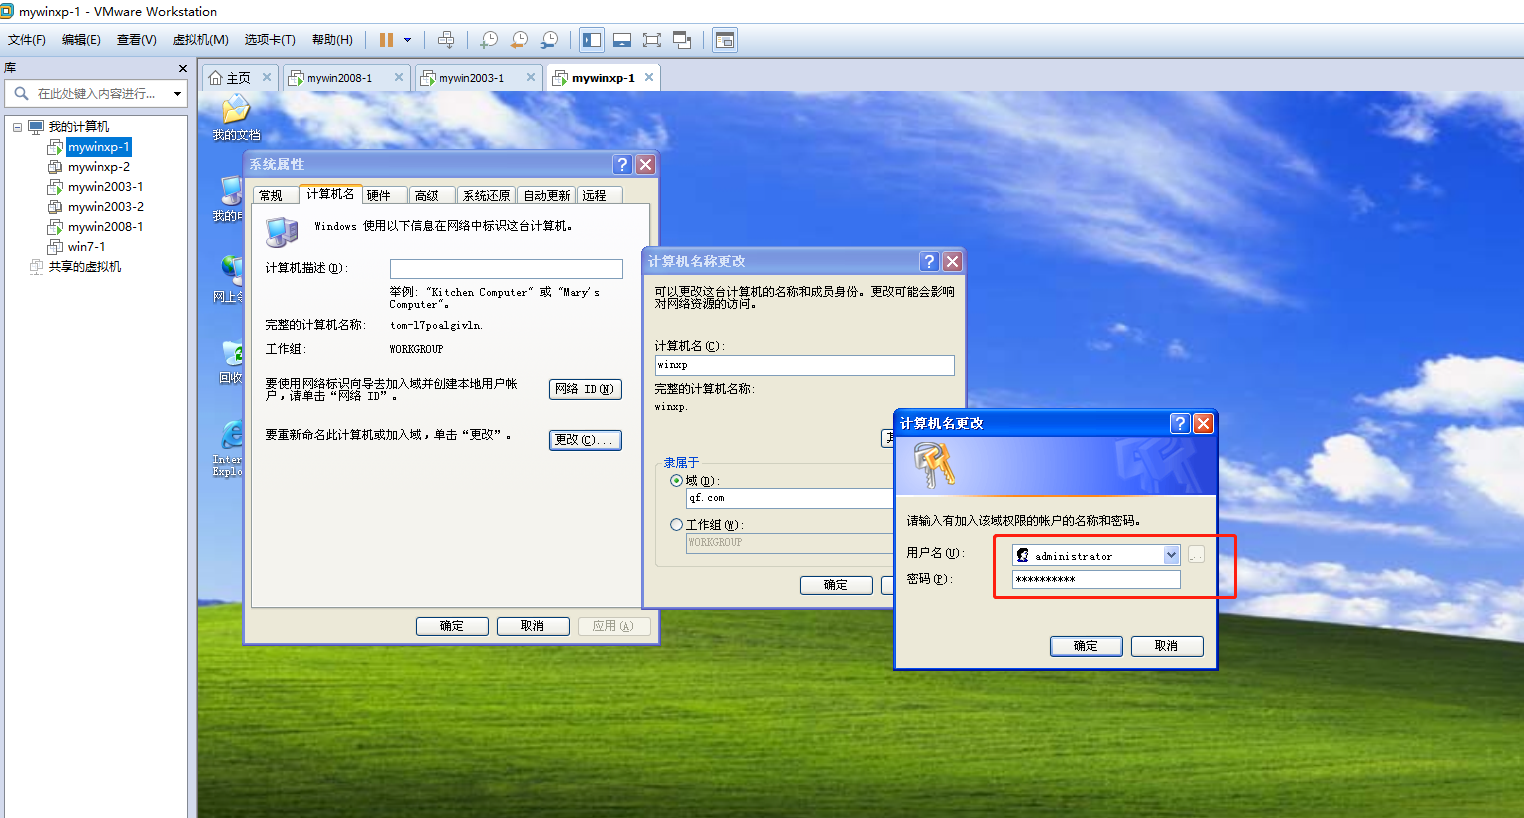Enter full screen mode
The image size is (1524, 818).
[652, 40]
